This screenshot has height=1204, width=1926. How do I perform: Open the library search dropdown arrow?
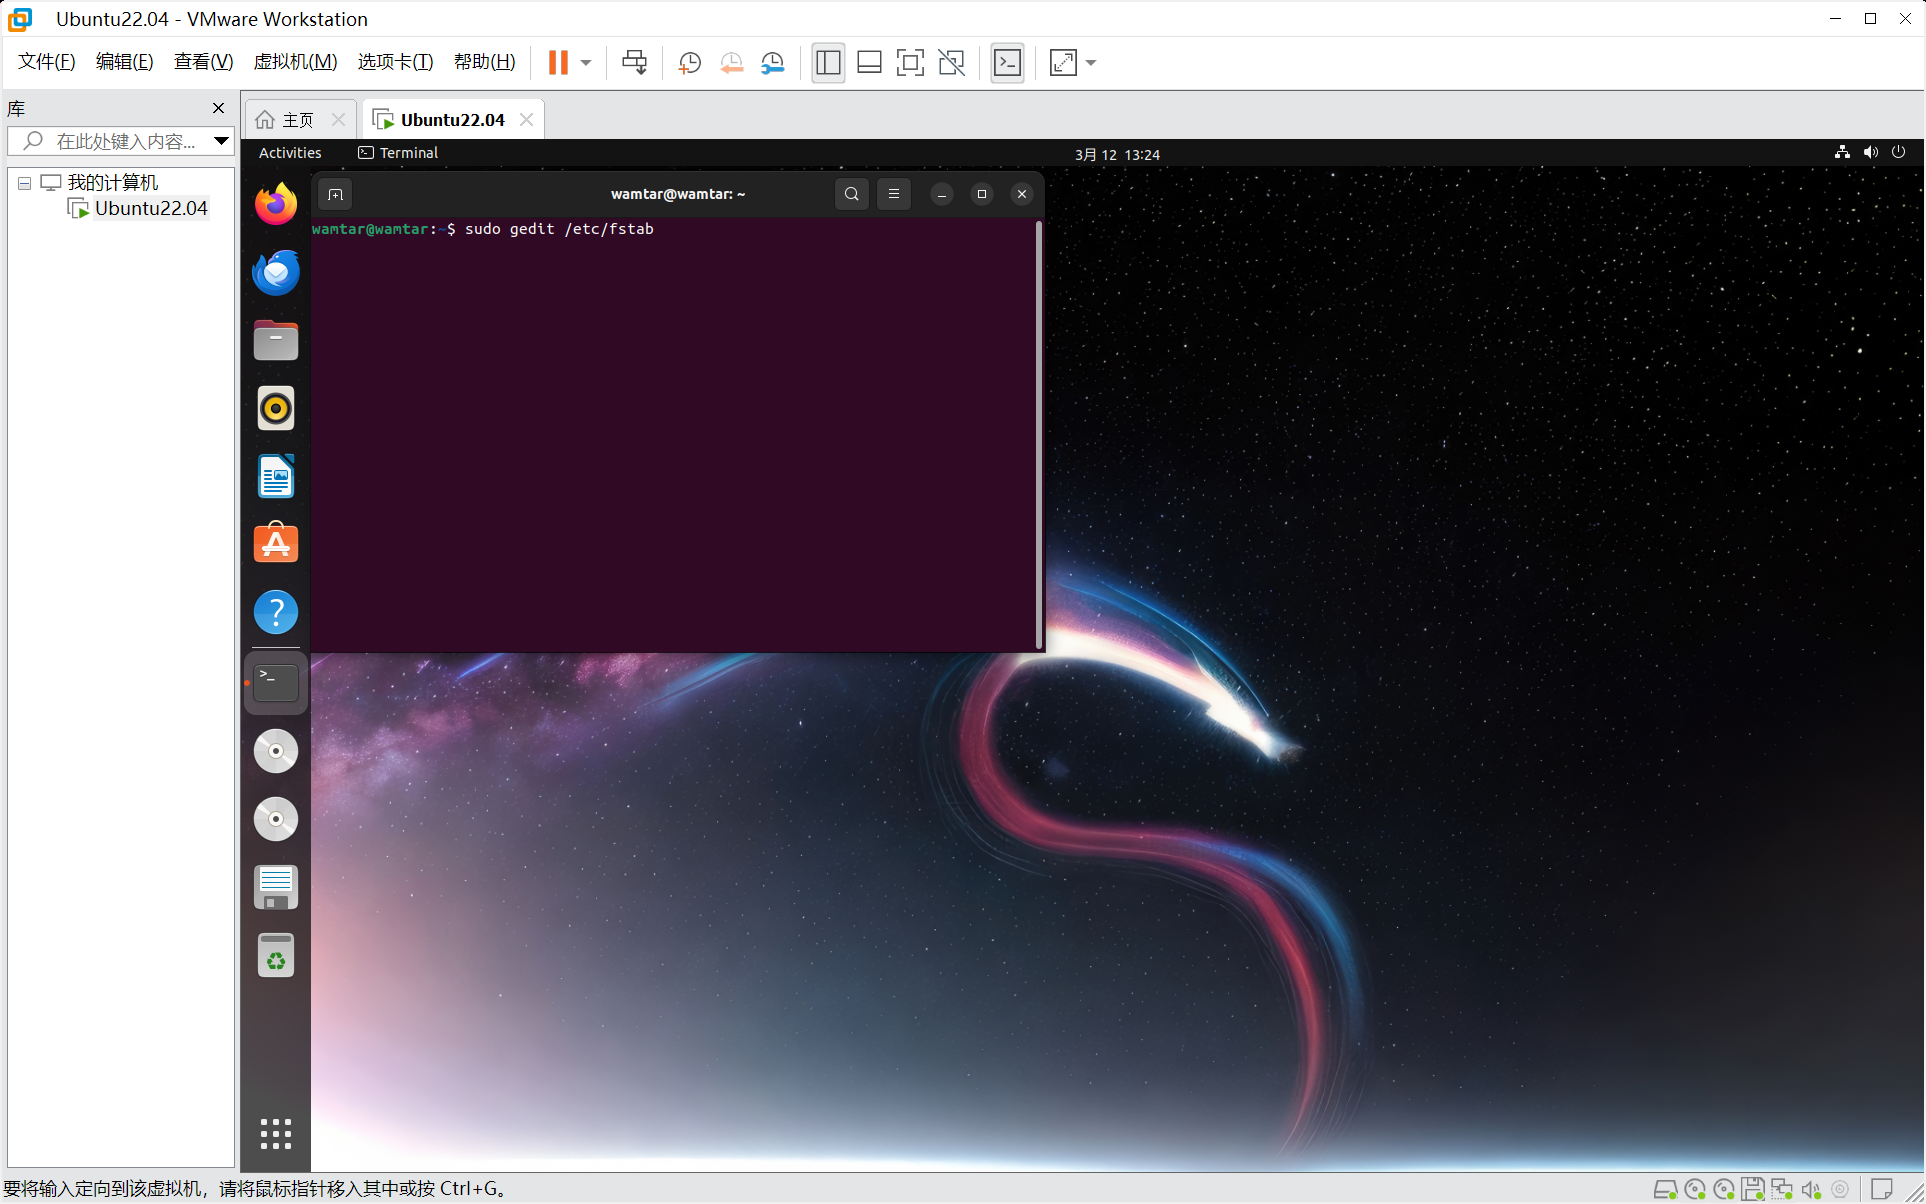[x=221, y=141]
